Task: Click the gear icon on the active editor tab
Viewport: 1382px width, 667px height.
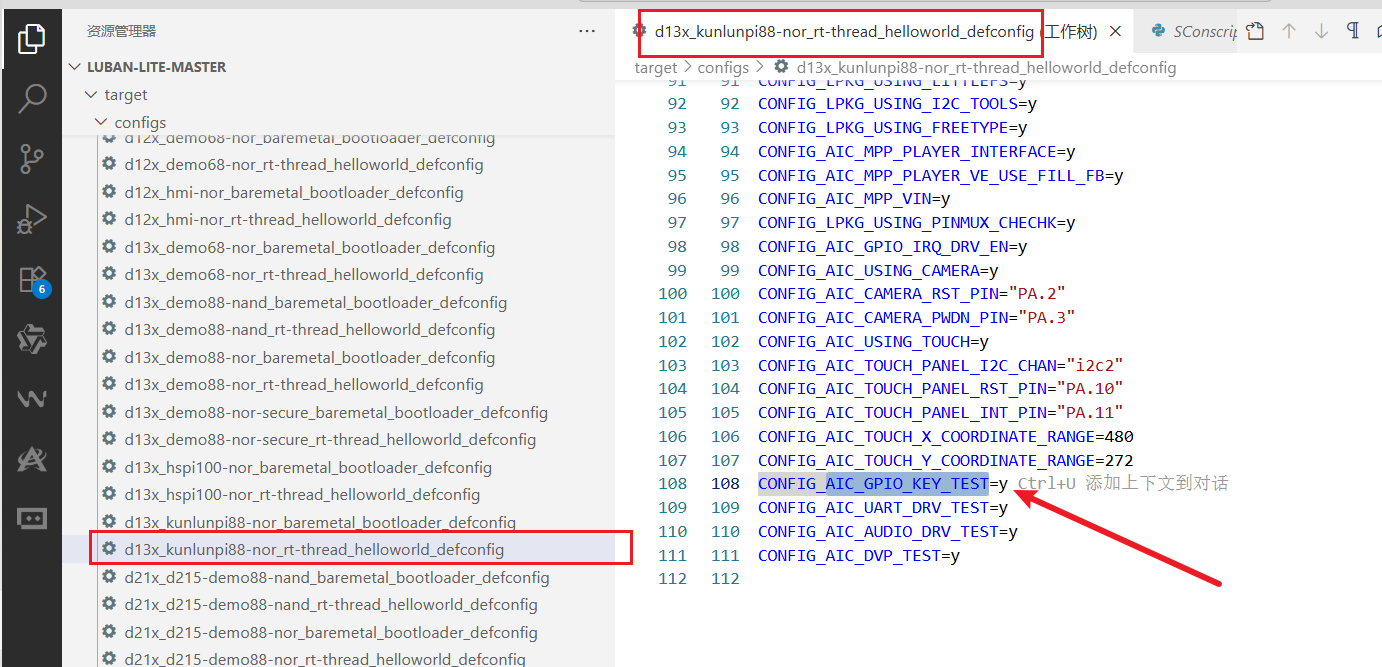Action: pos(639,31)
